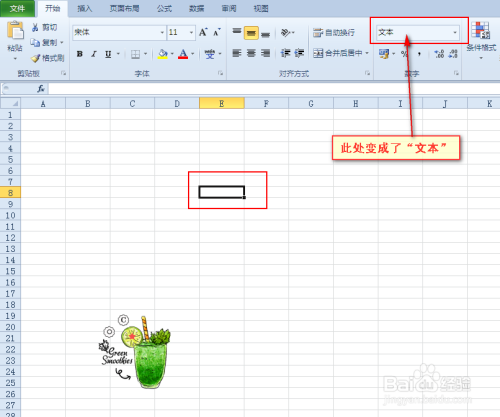Select row 8 header

(10, 193)
